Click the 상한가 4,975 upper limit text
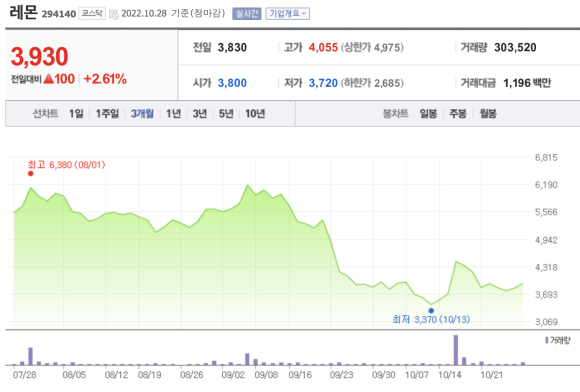580x392 pixels. 372,47
